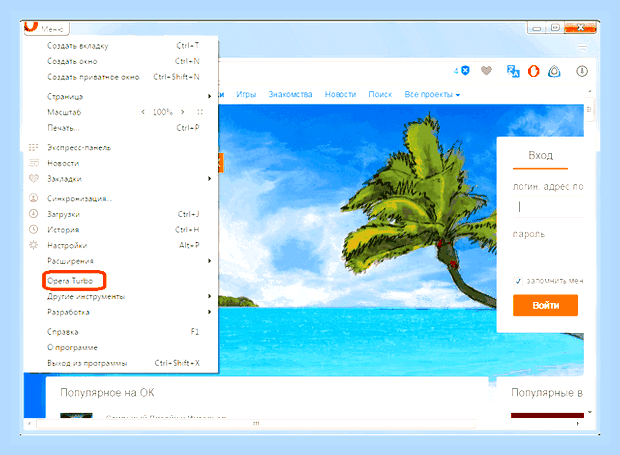Open the Игры link
Screen dimensions: 620x455
click(x=246, y=94)
